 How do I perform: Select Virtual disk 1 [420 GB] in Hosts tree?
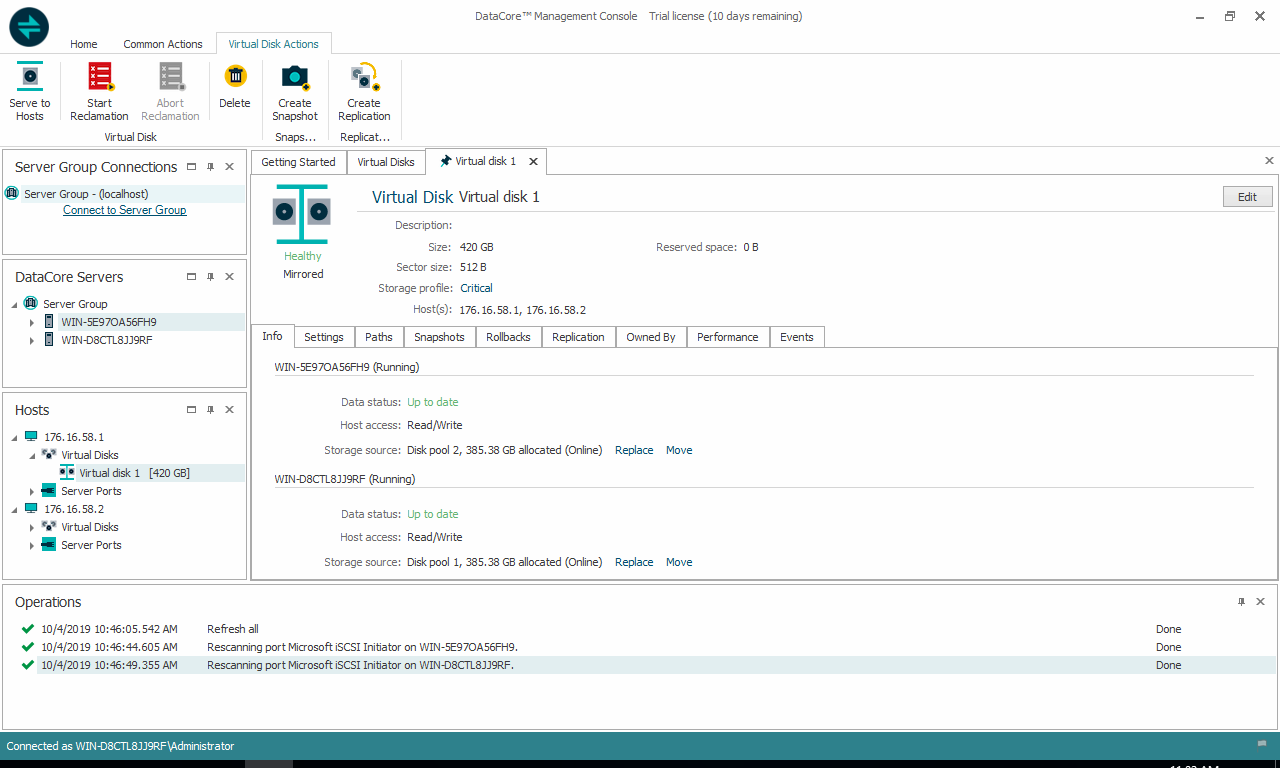(x=134, y=473)
